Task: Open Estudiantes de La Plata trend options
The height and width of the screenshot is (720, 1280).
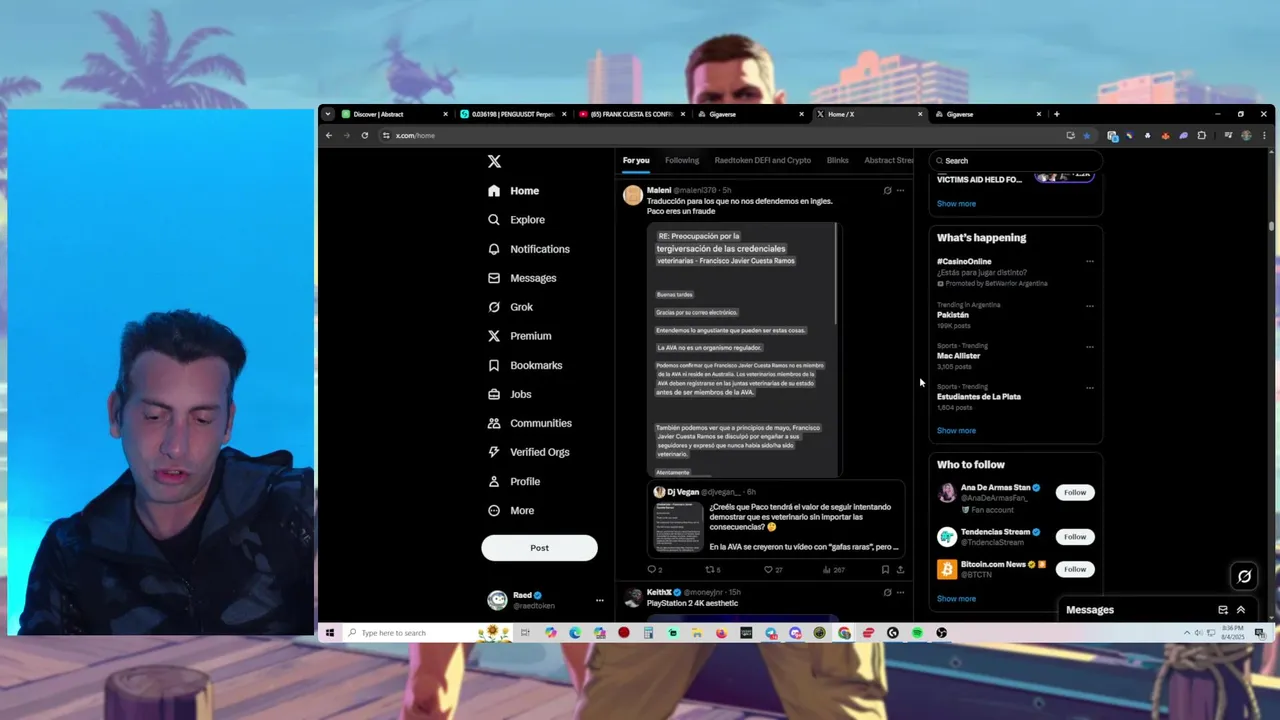Action: click(x=1090, y=388)
